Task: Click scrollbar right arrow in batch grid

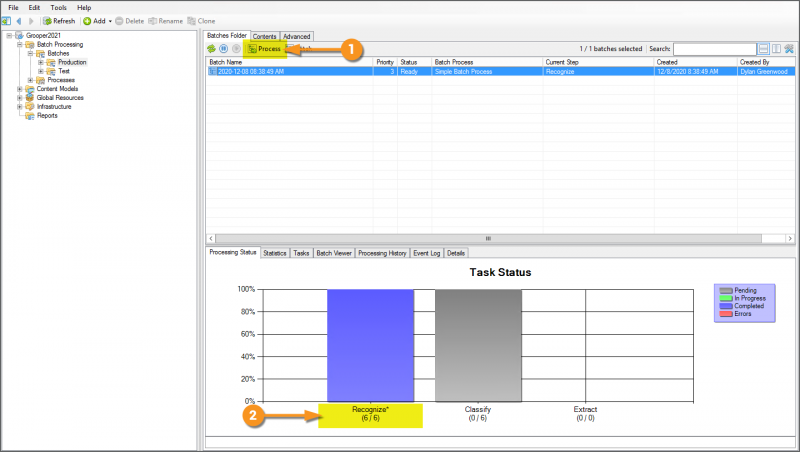Action: [790, 238]
